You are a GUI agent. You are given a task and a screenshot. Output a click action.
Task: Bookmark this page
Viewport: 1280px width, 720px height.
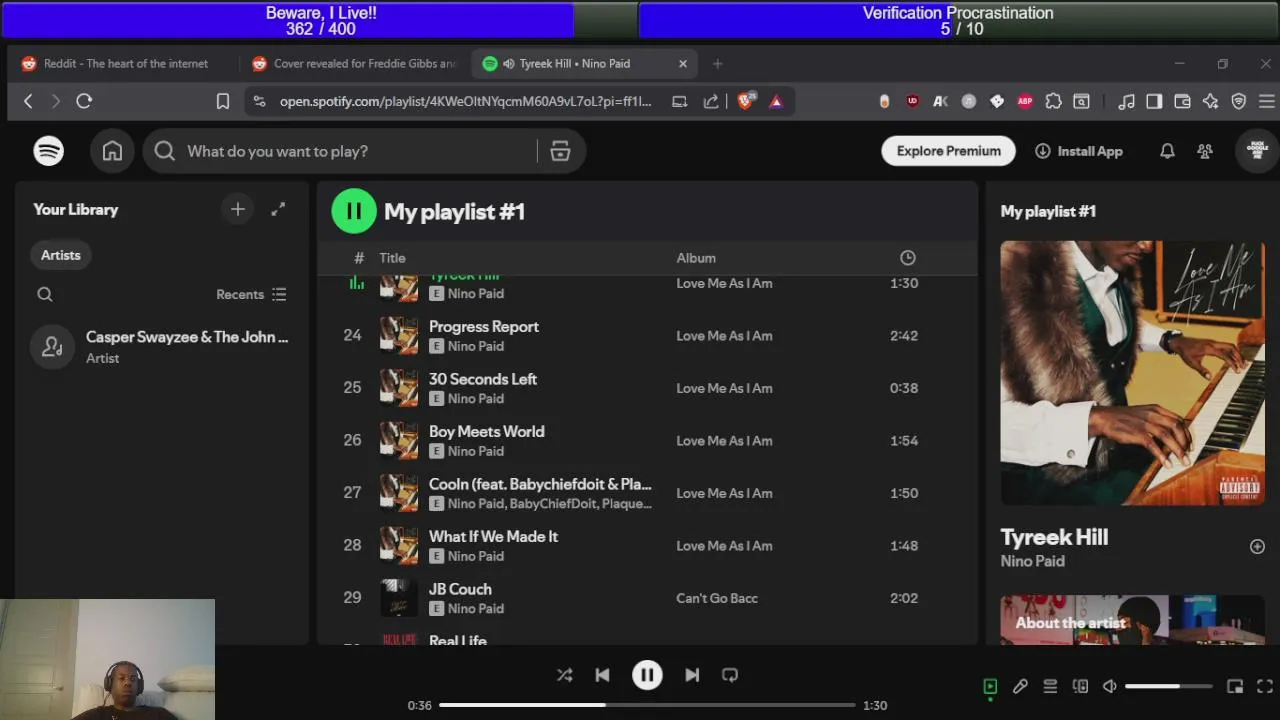coord(223,101)
